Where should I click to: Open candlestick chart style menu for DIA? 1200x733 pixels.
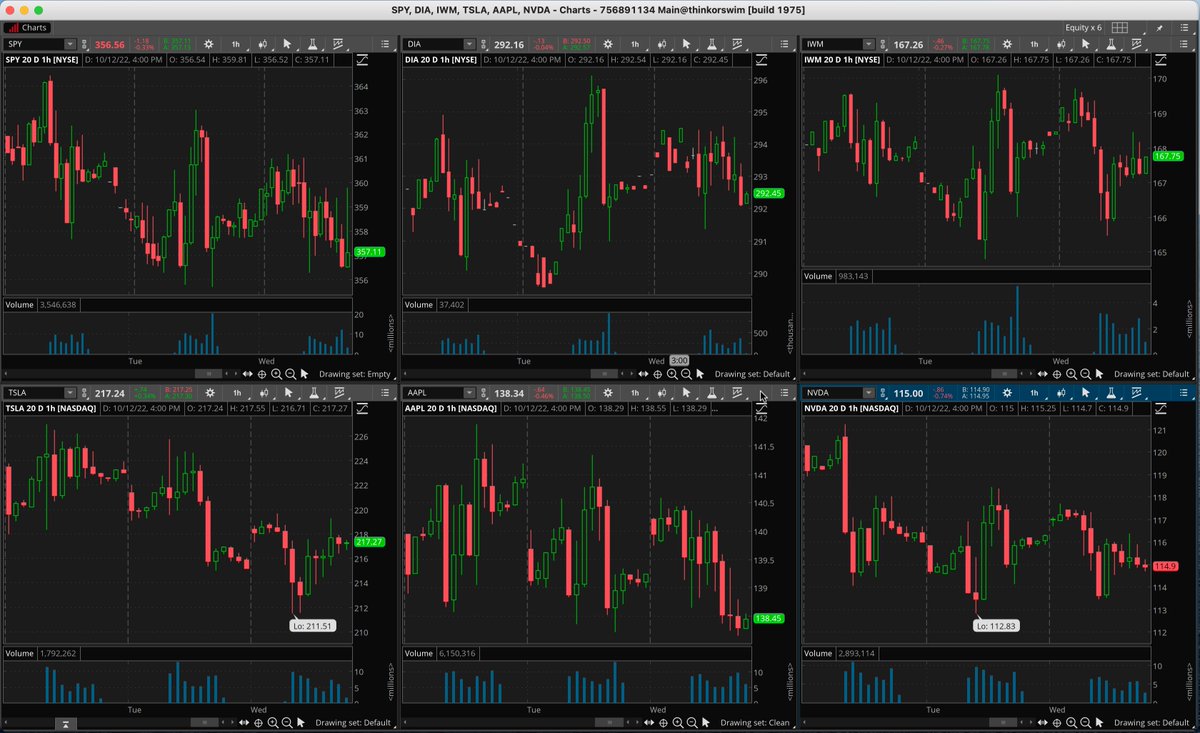(x=661, y=44)
